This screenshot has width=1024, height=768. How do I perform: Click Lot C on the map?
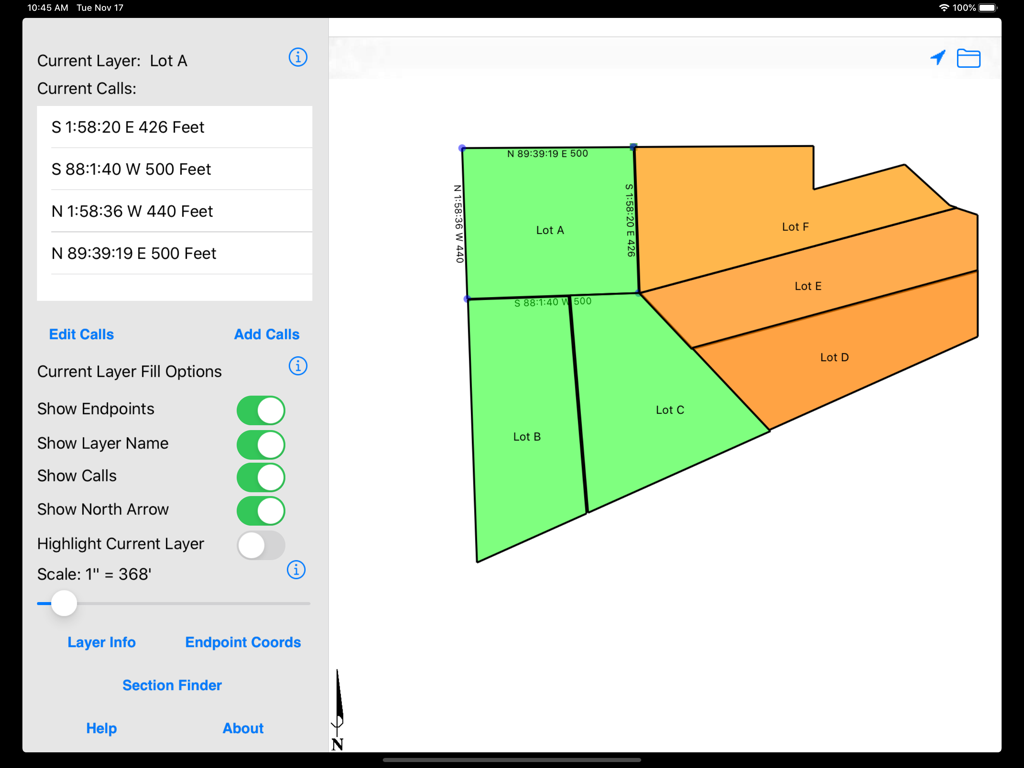point(668,410)
